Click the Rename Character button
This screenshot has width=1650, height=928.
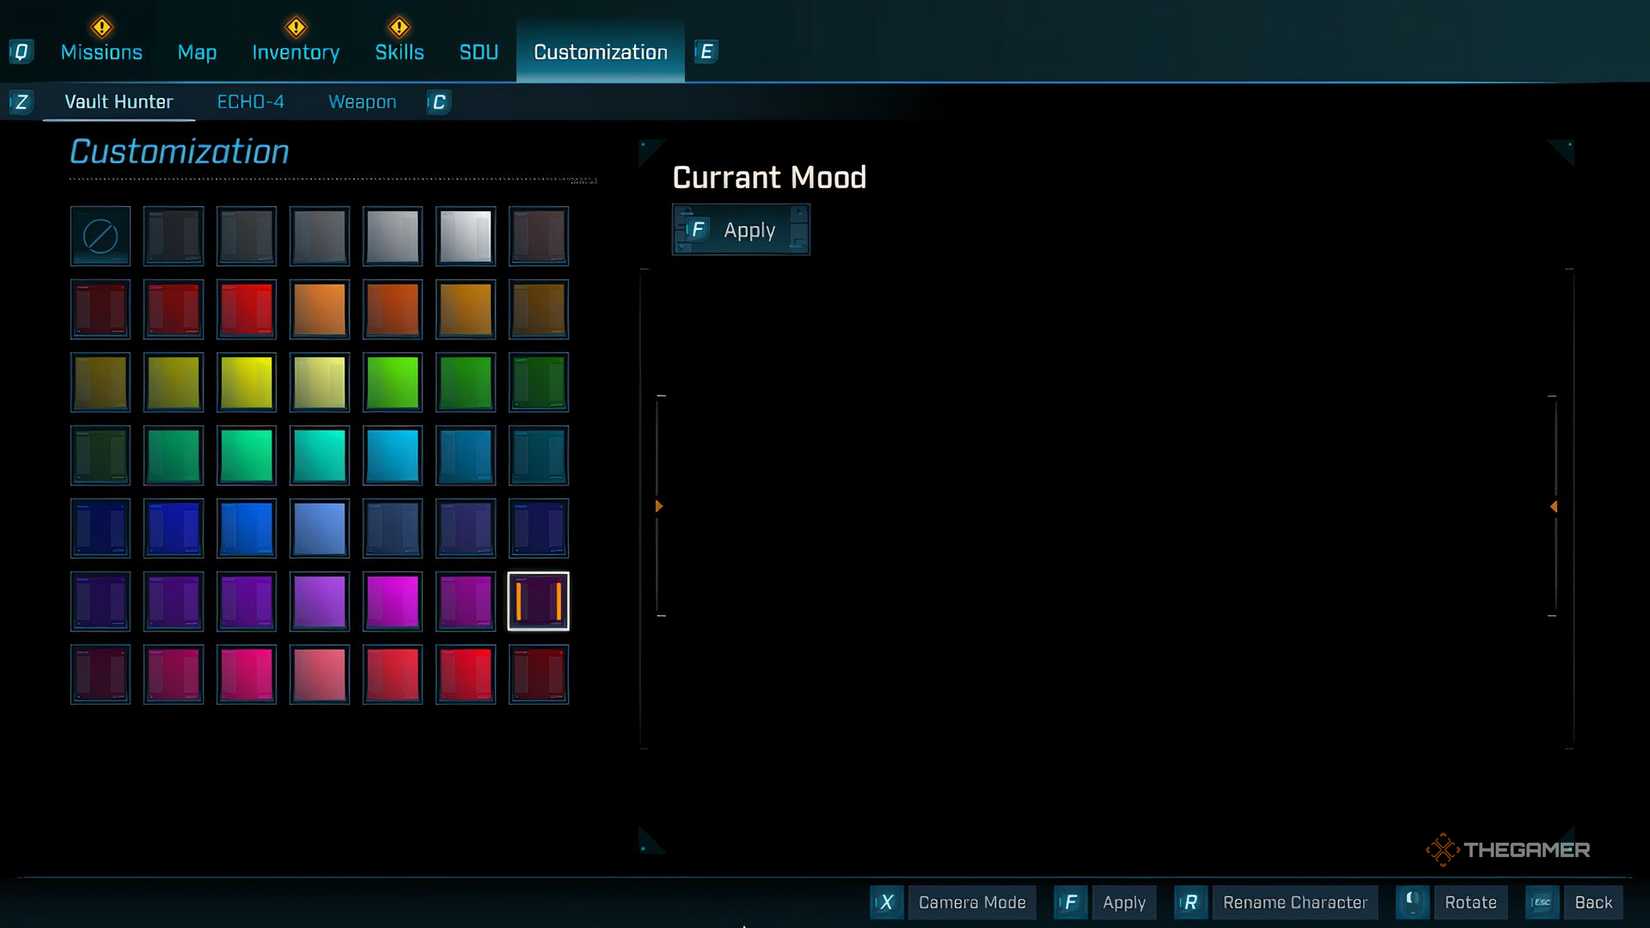(x=1294, y=902)
